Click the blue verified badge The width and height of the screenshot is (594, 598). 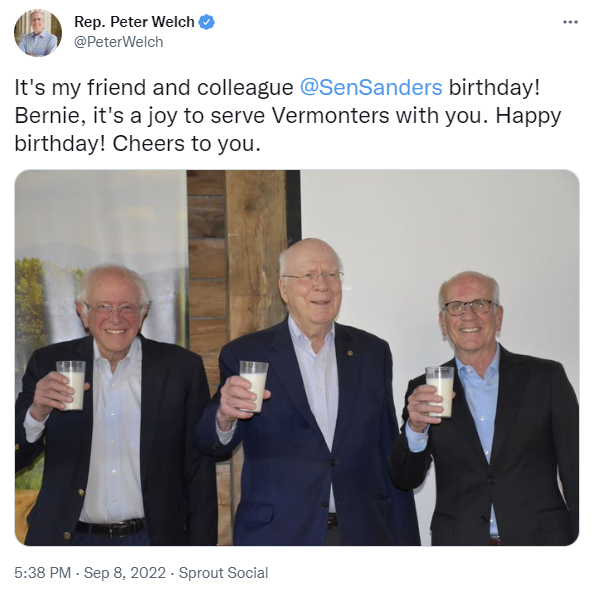pos(207,22)
